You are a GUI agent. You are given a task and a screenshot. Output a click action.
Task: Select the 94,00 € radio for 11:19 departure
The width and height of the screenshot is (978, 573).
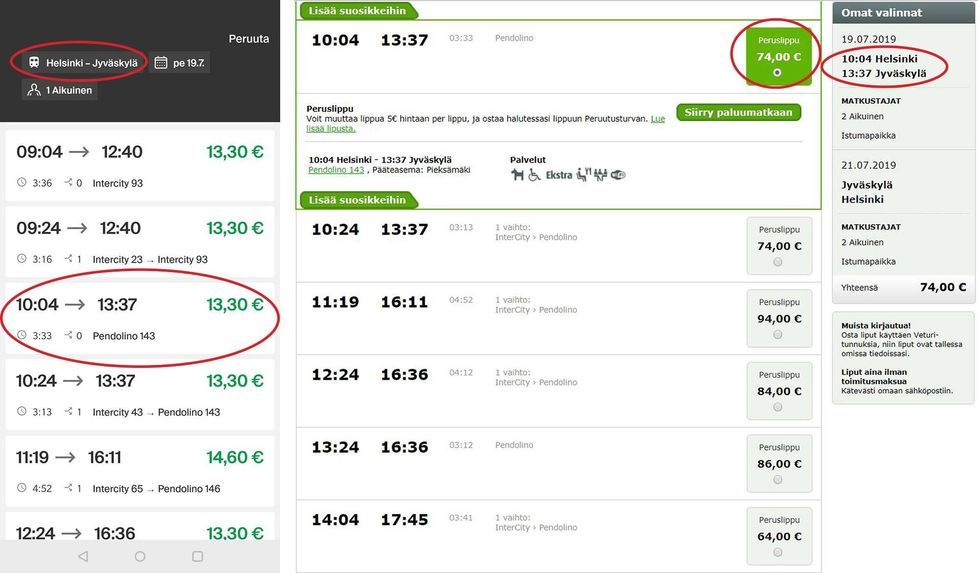pyautogui.click(x=778, y=335)
